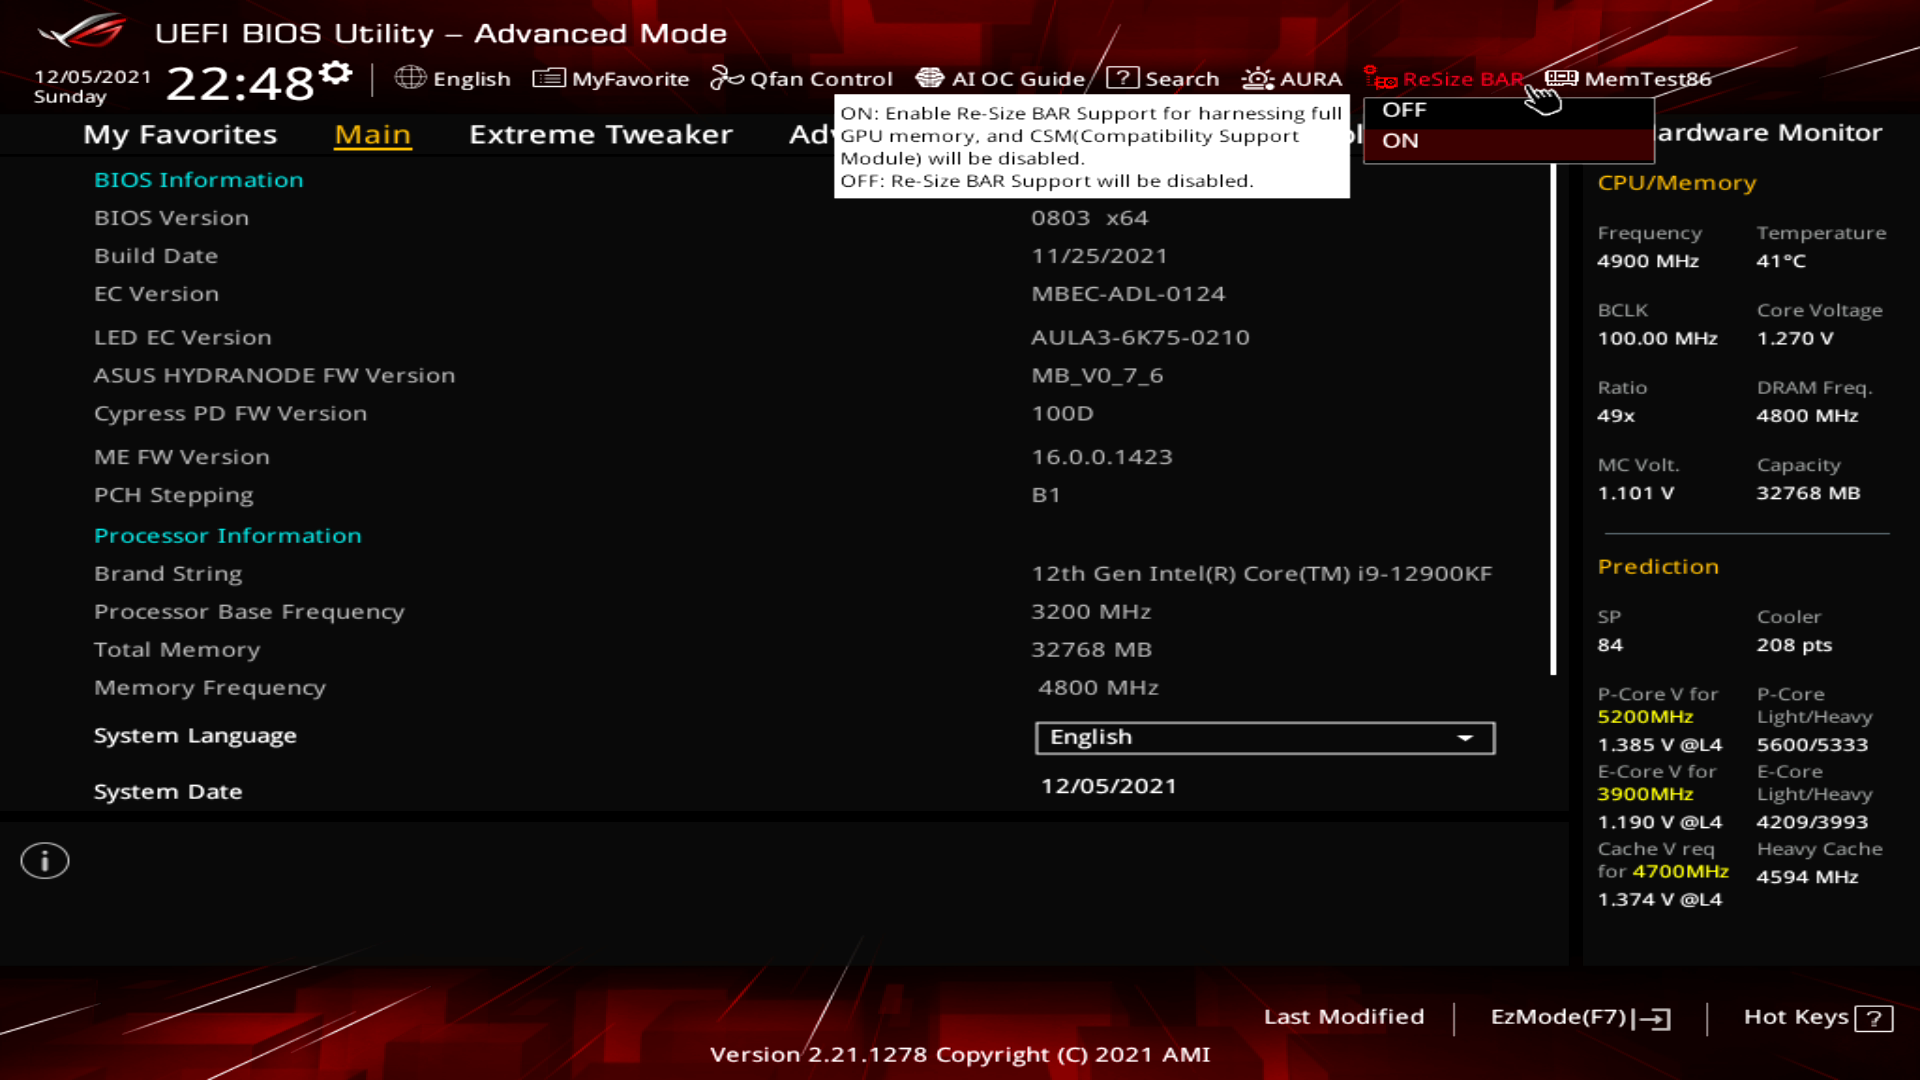Screen dimensions: 1920x1080
Task: Click the settings gear beside the clock
Action: [x=337, y=73]
